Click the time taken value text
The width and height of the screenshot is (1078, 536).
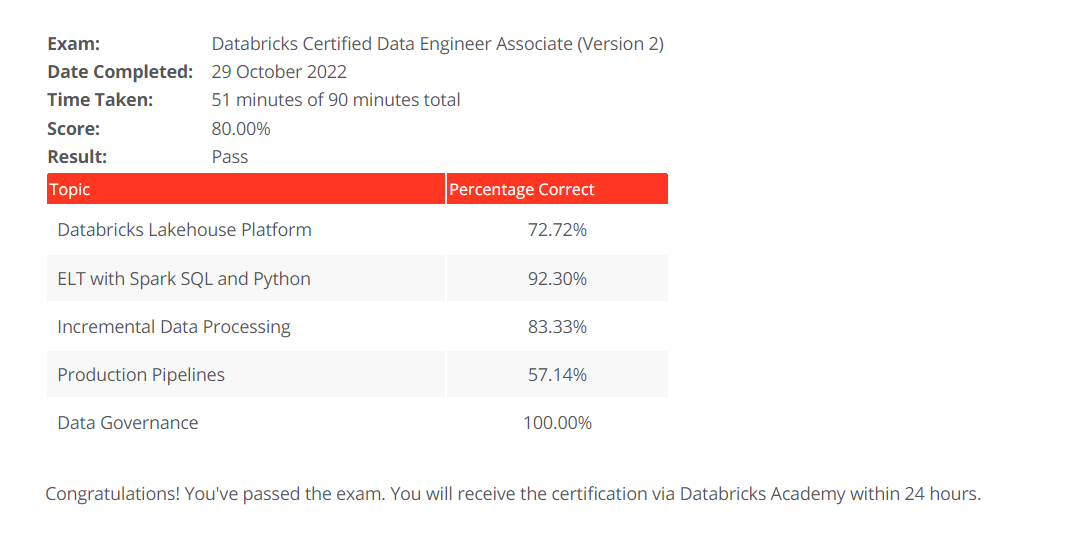pyautogui.click(x=336, y=100)
